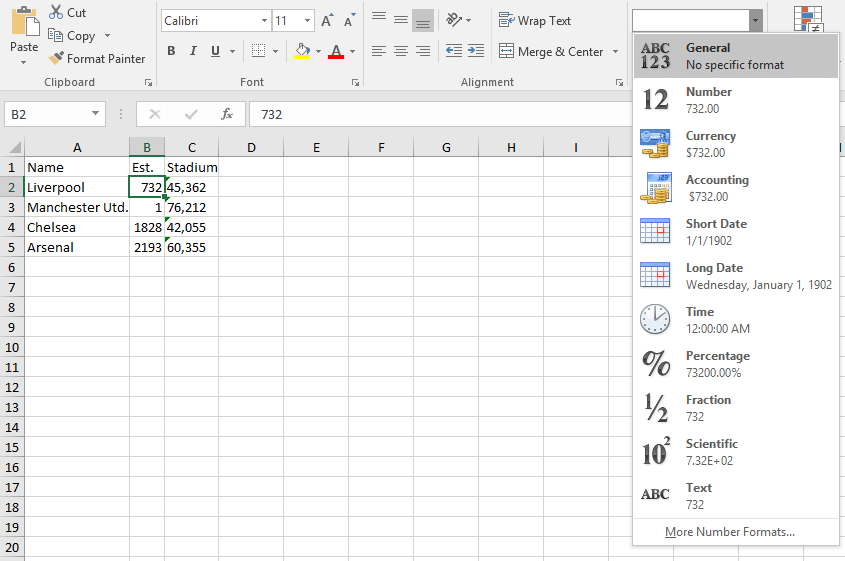
Task: Click Insert Function fx icon
Action: (x=227, y=114)
